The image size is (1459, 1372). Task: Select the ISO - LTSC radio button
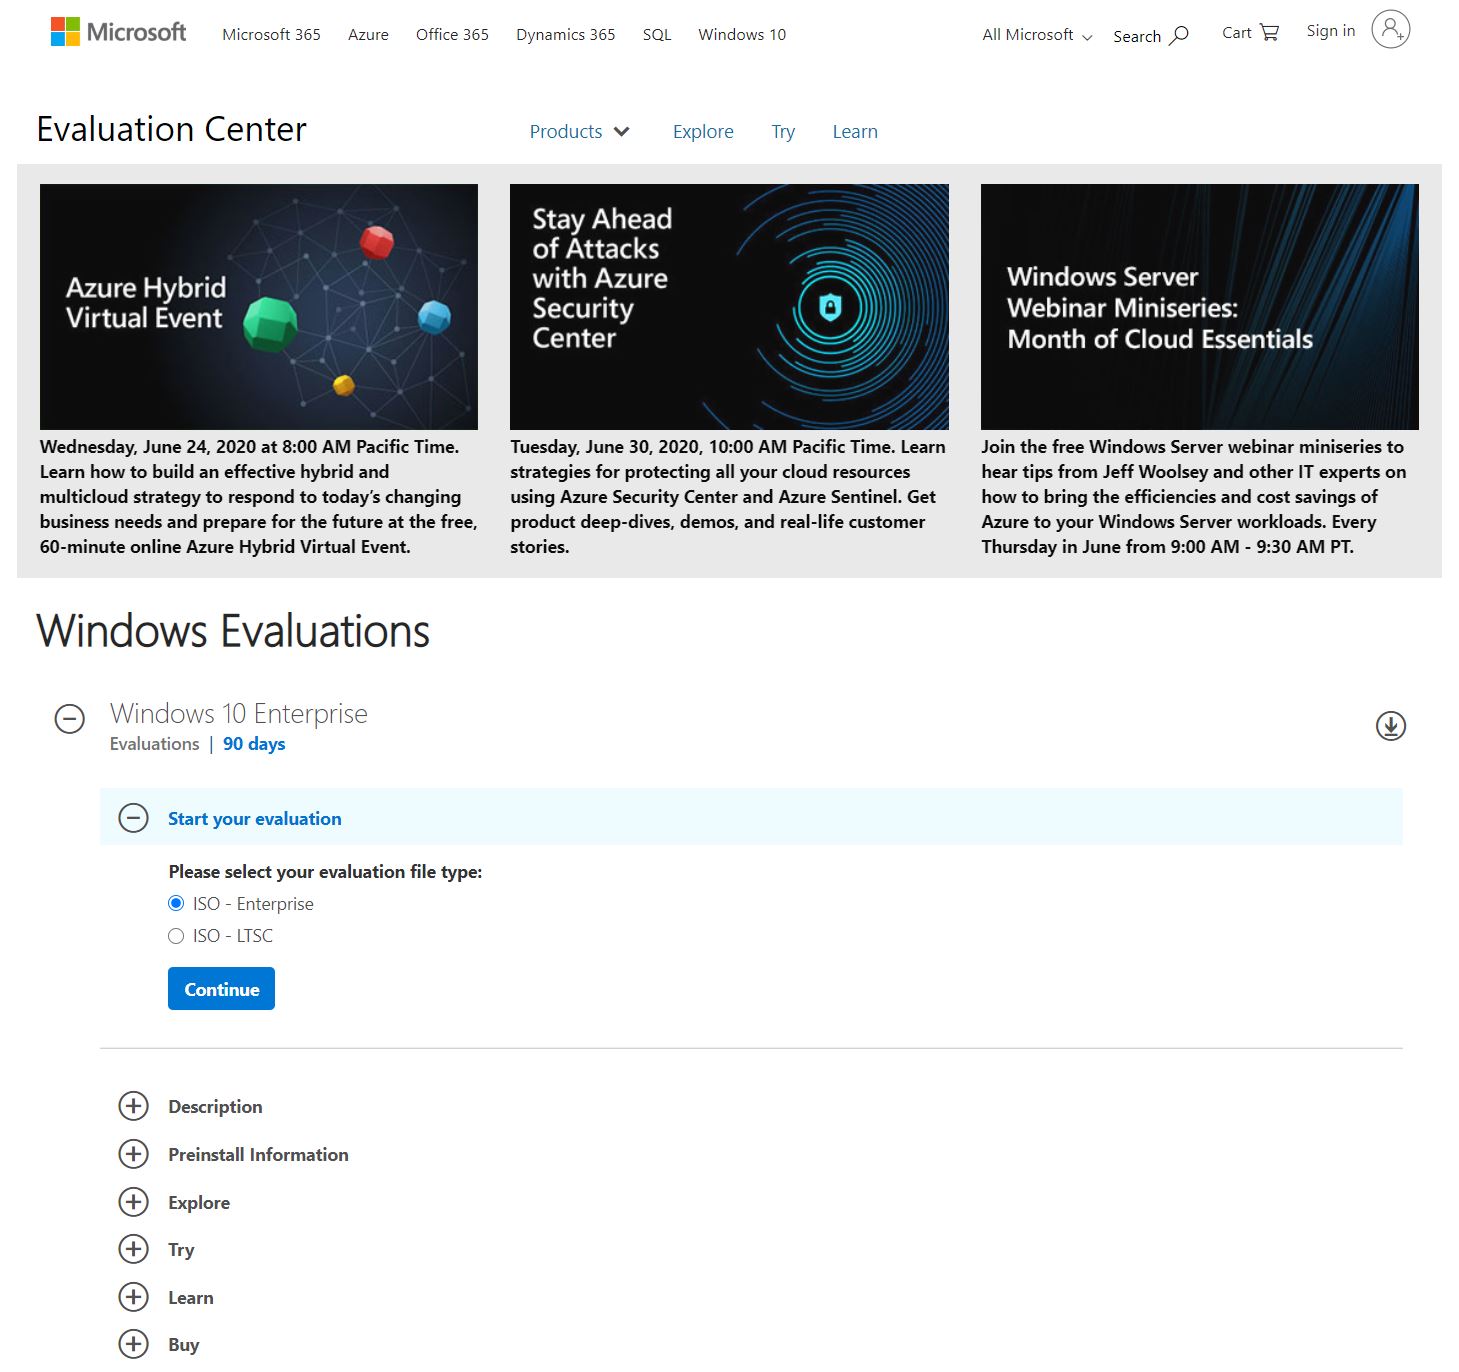tap(176, 936)
